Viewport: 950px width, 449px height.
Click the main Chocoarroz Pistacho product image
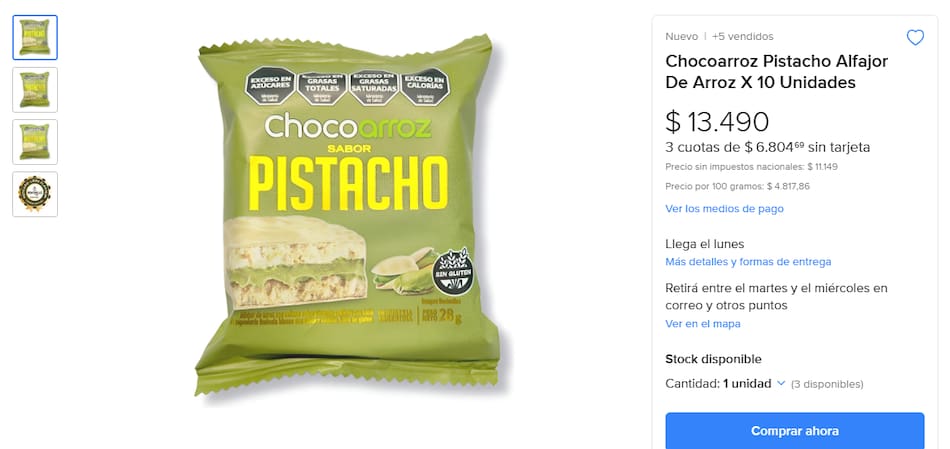[350, 215]
